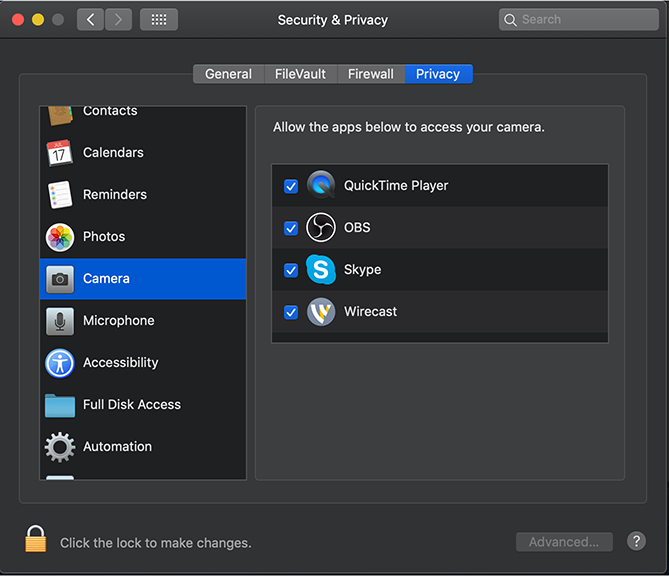
Task: Go back with the left arrow button
Action: tap(90, 20)
